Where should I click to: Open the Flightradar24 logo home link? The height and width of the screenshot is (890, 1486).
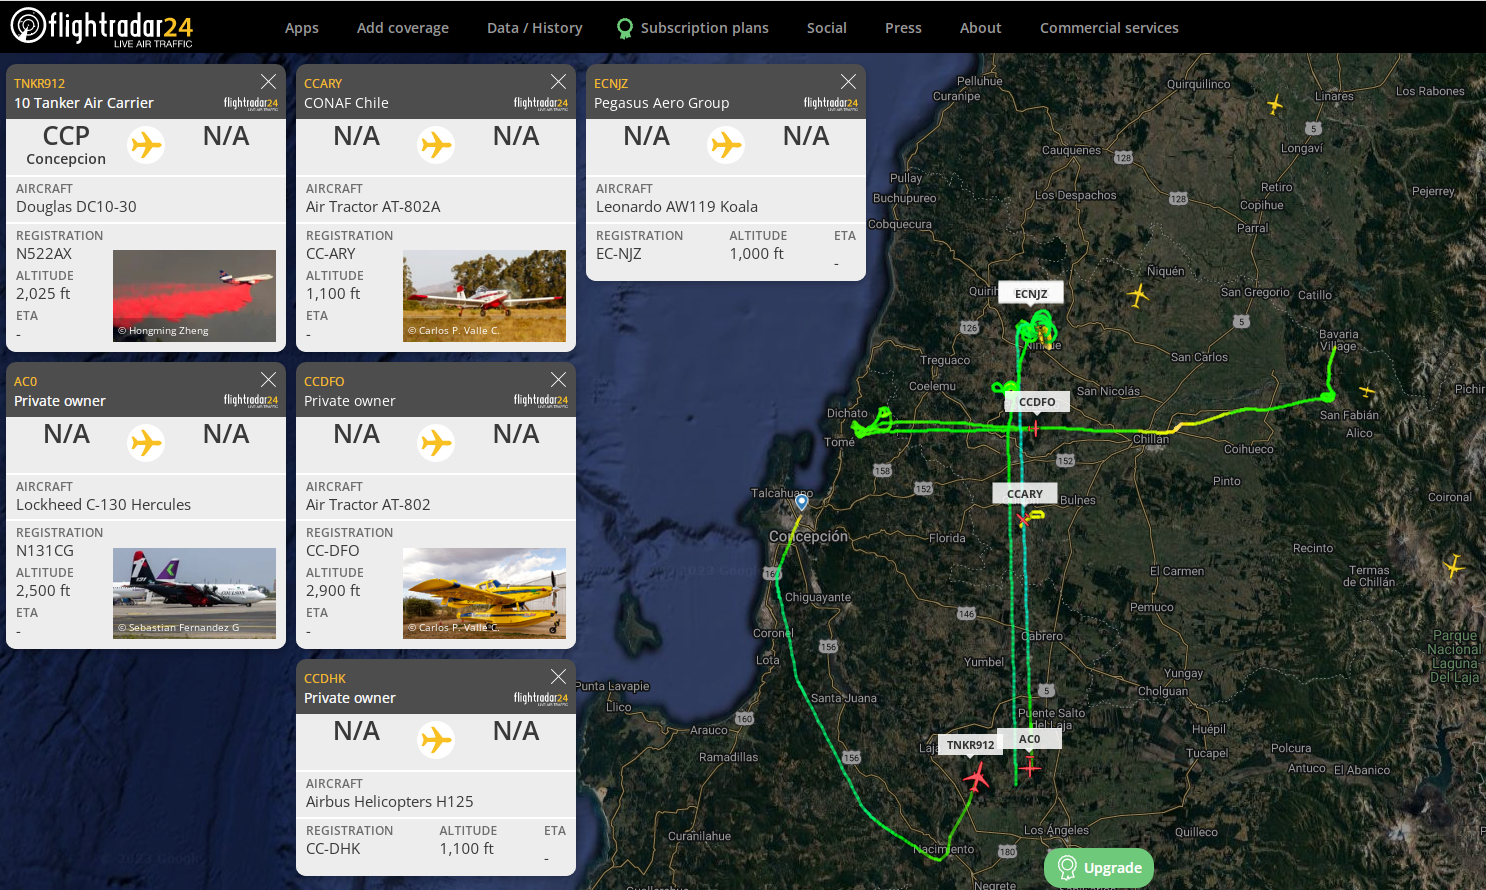point(101,27)
